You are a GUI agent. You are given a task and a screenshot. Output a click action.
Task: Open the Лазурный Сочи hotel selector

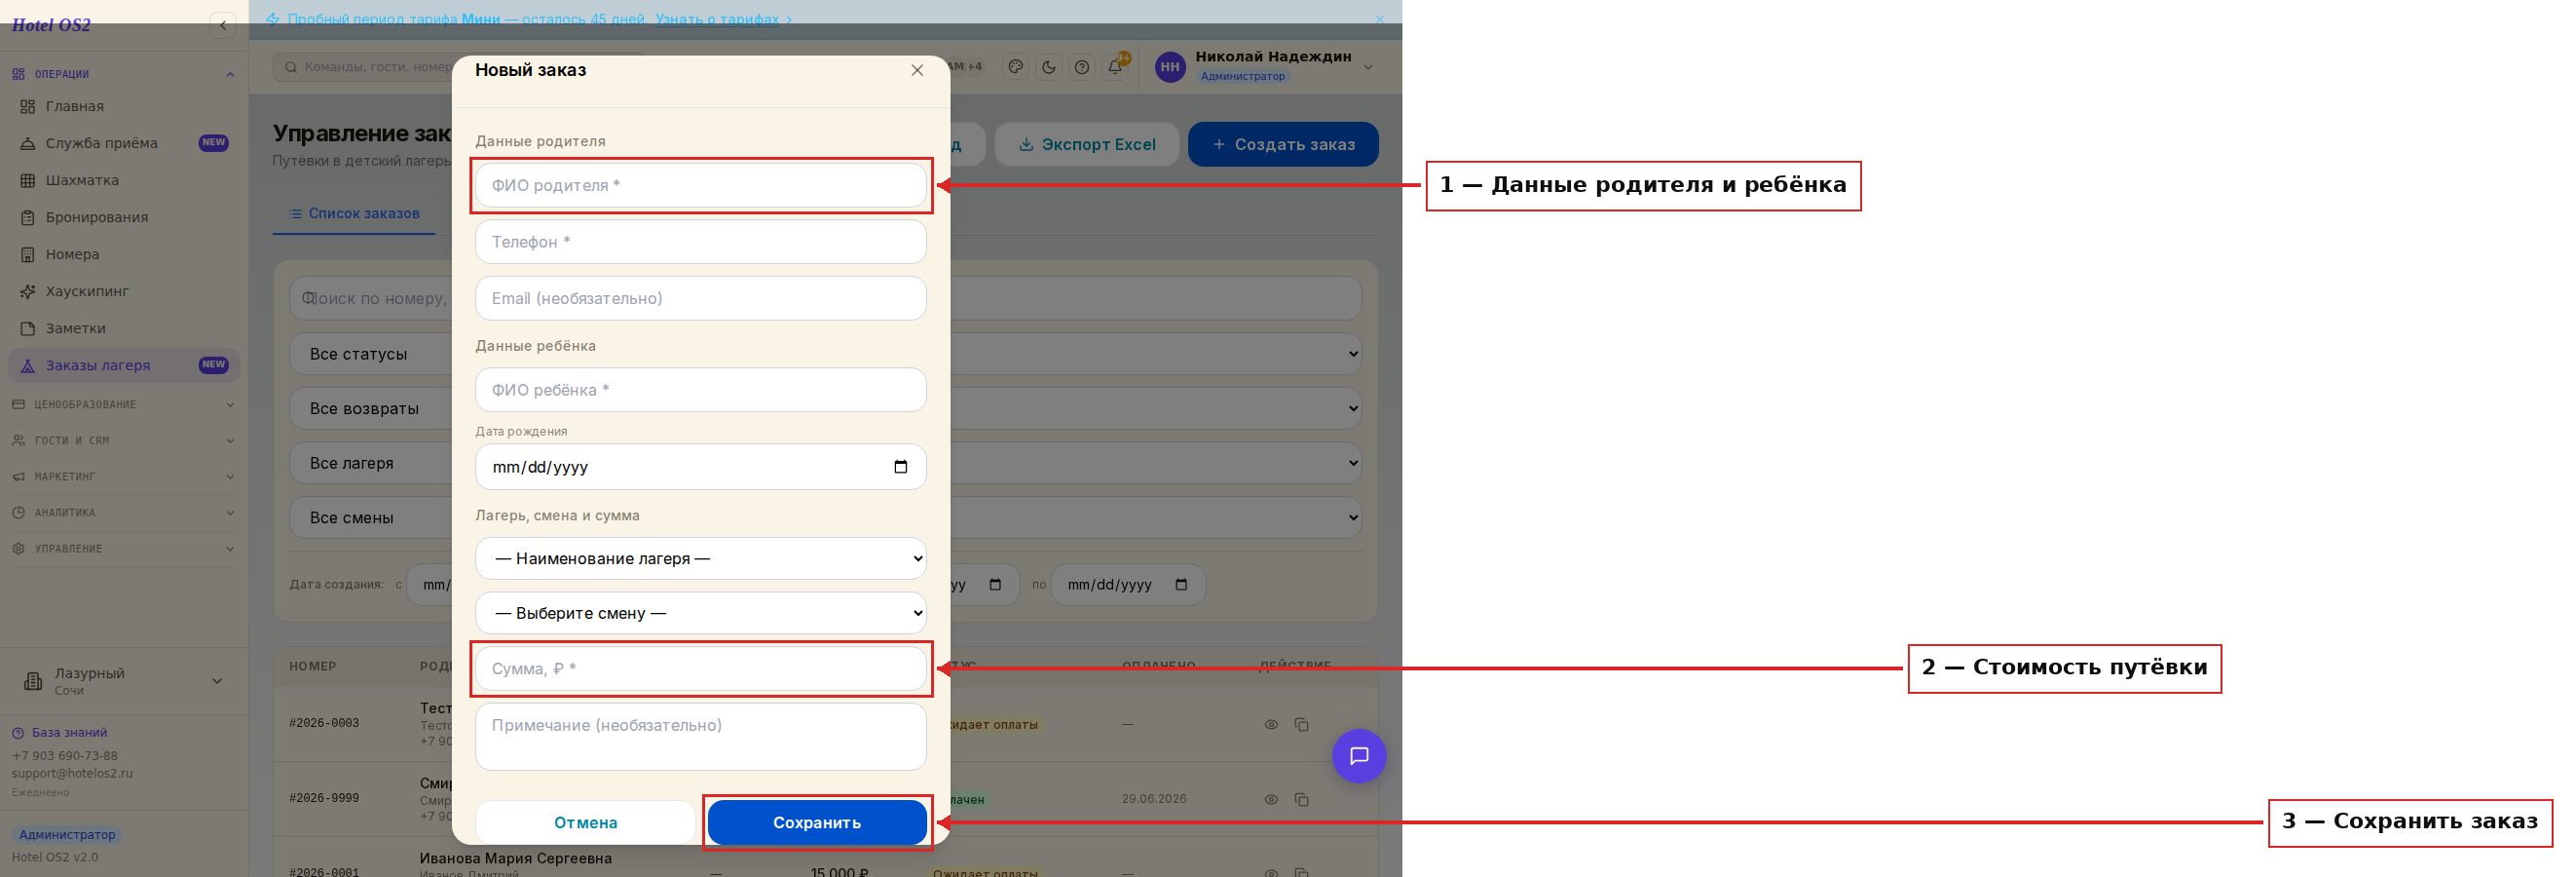click(124, 681)
